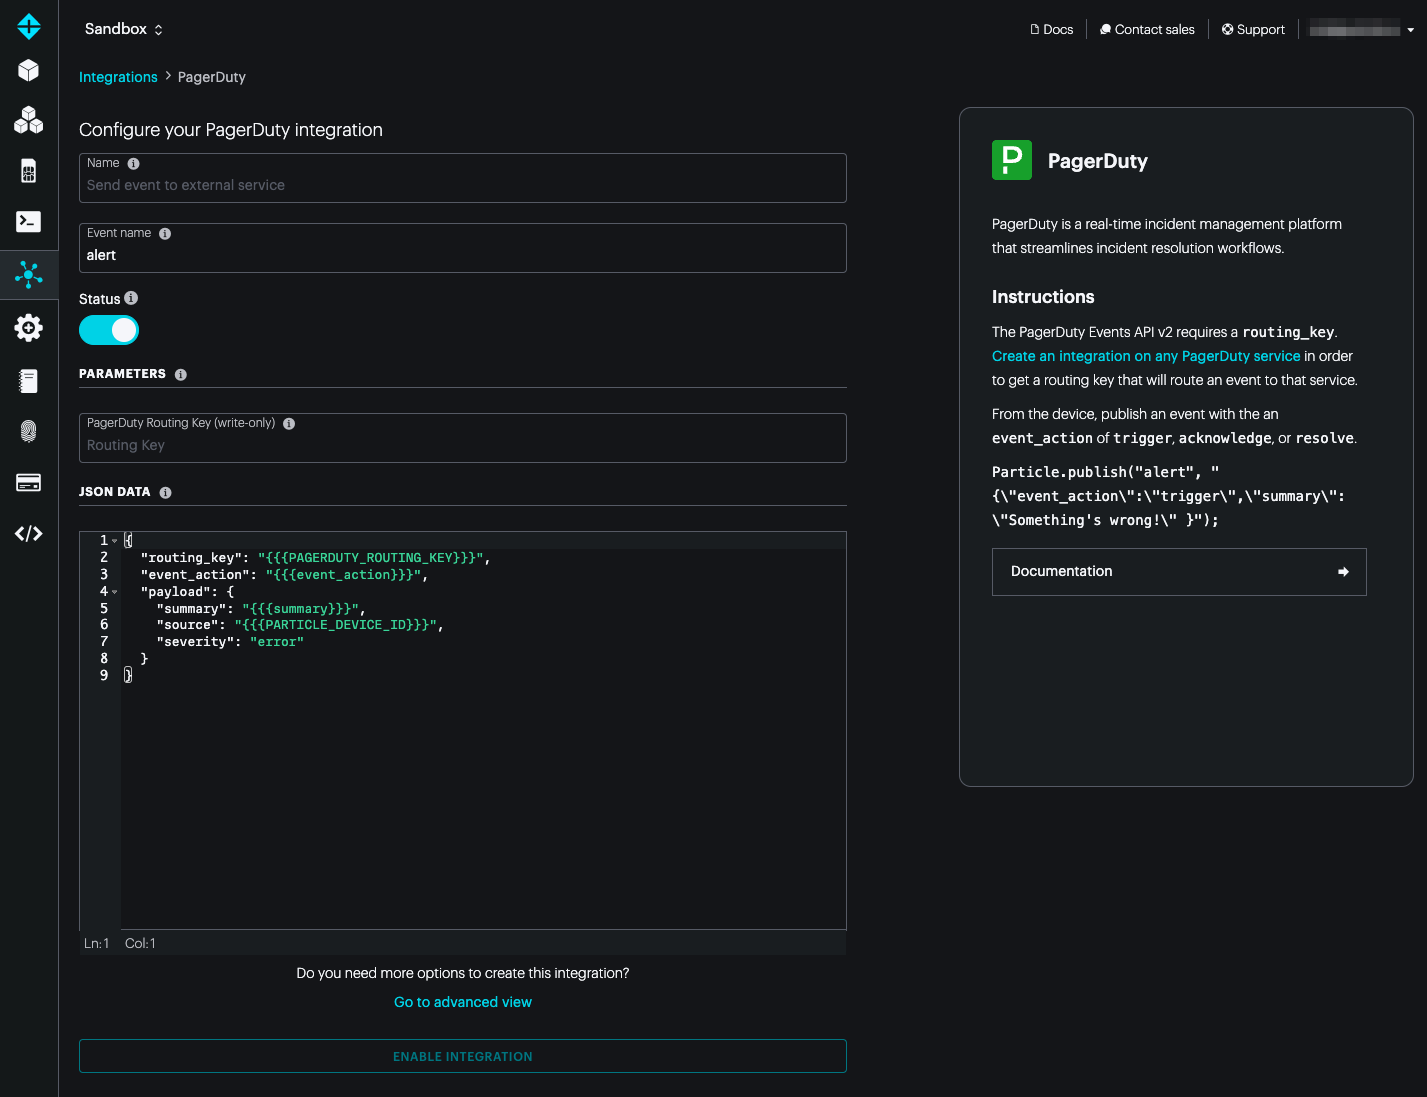Open the user account dropdown menu

point(1362,30)
